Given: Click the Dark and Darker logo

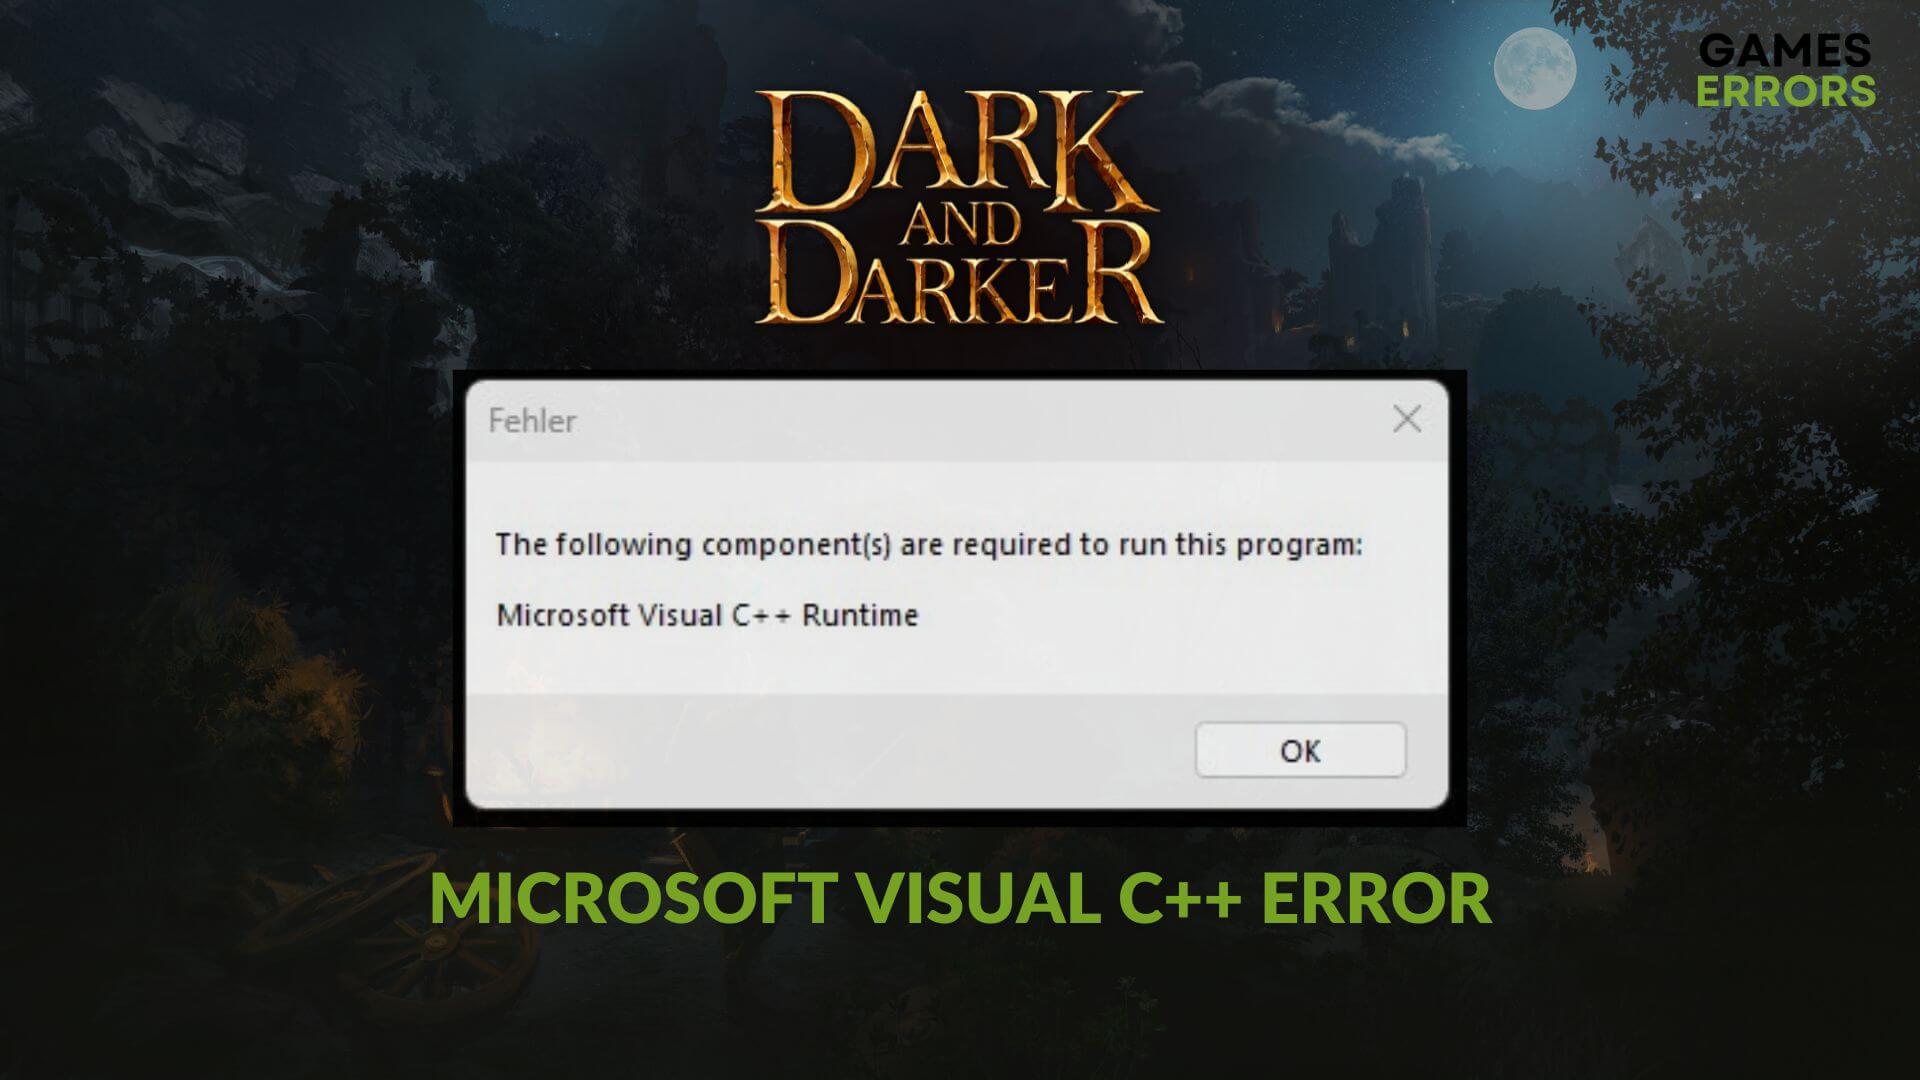Looking at the screenshot, I should [x=958, y=207].
